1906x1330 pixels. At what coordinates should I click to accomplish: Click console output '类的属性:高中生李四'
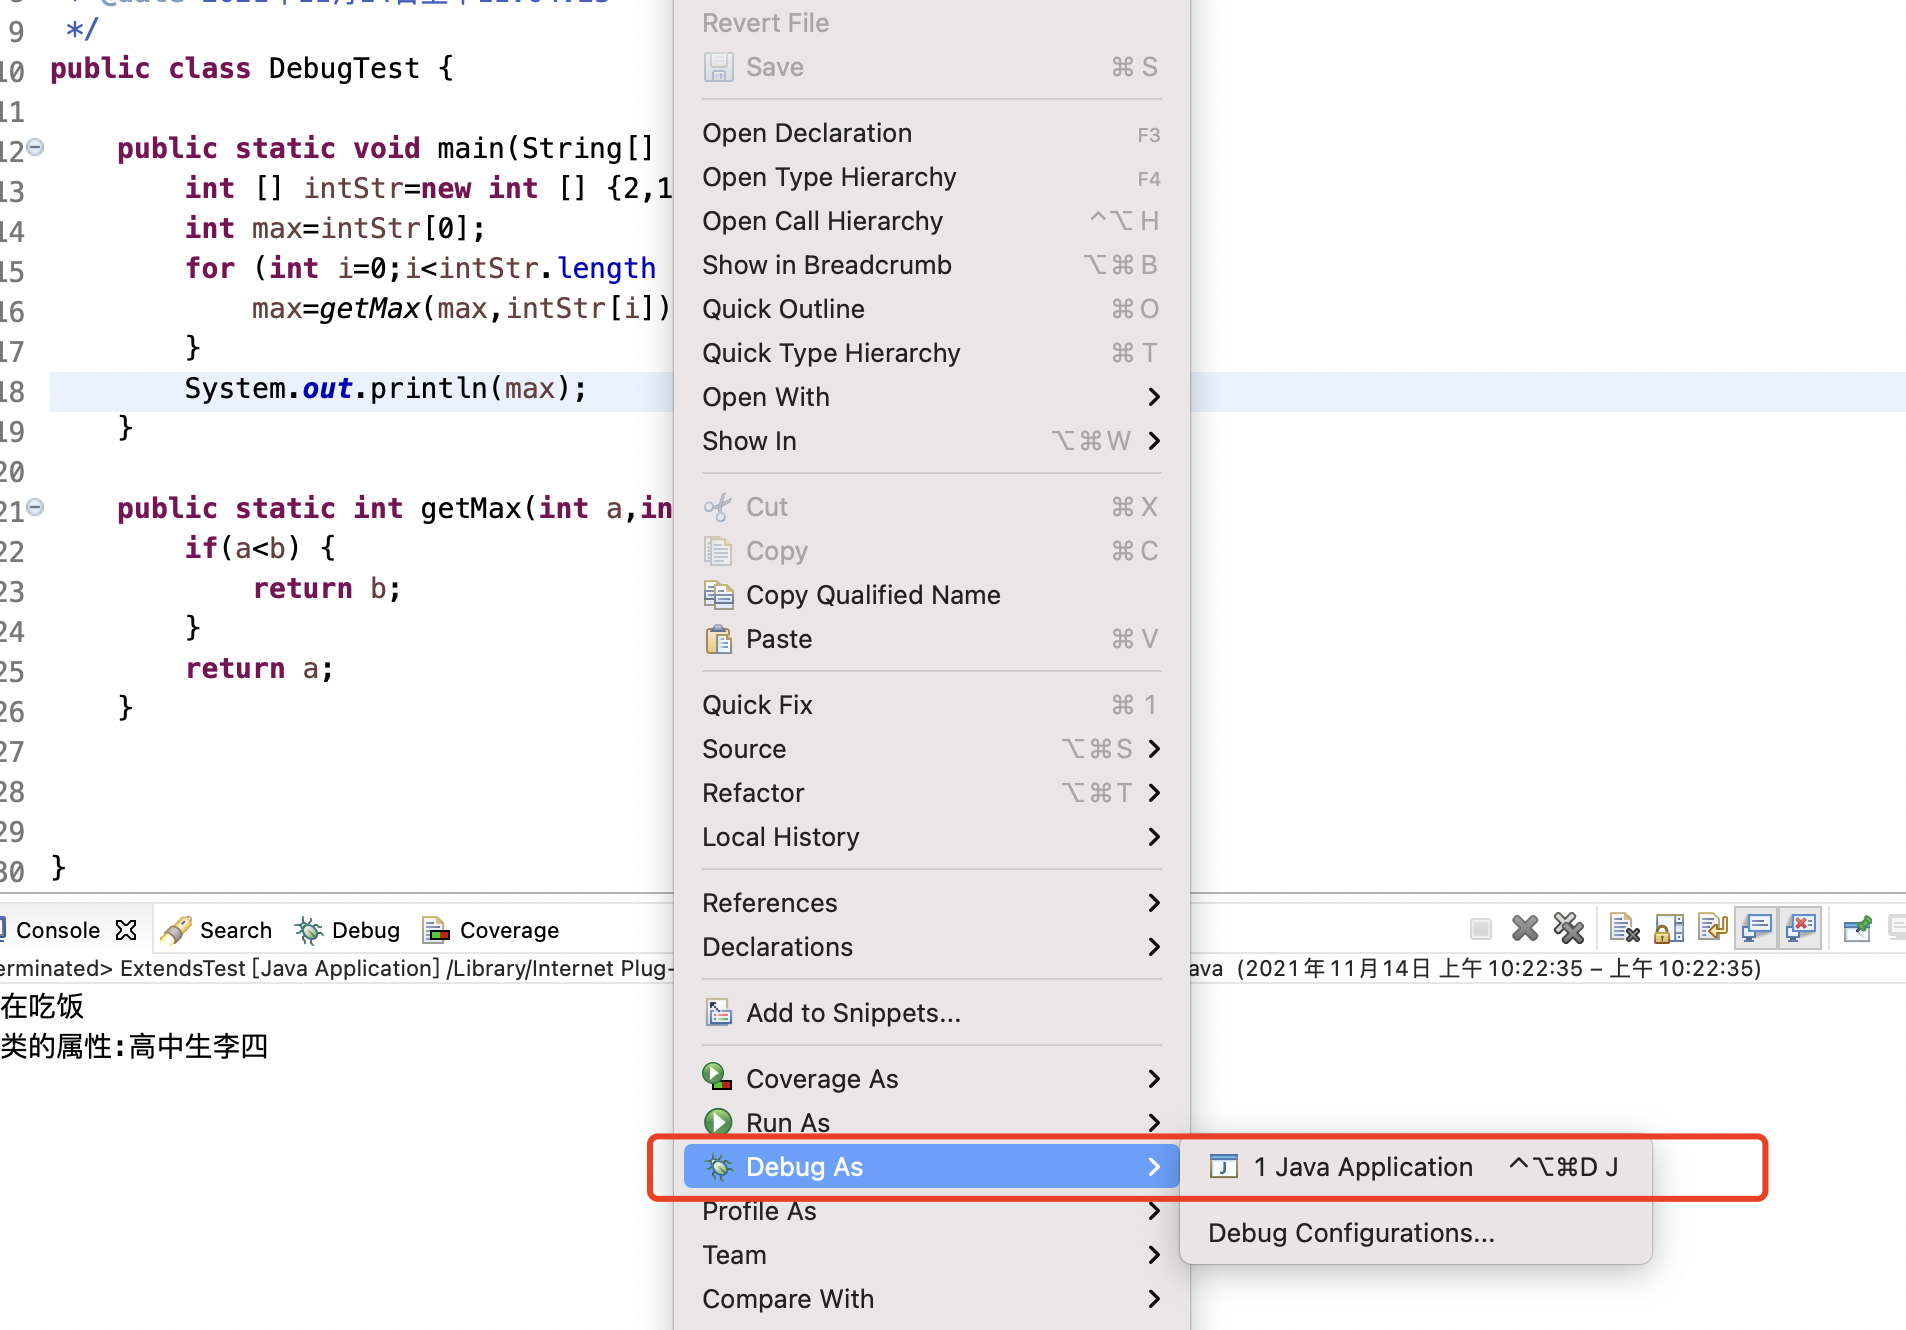[x=134, y=1047]
